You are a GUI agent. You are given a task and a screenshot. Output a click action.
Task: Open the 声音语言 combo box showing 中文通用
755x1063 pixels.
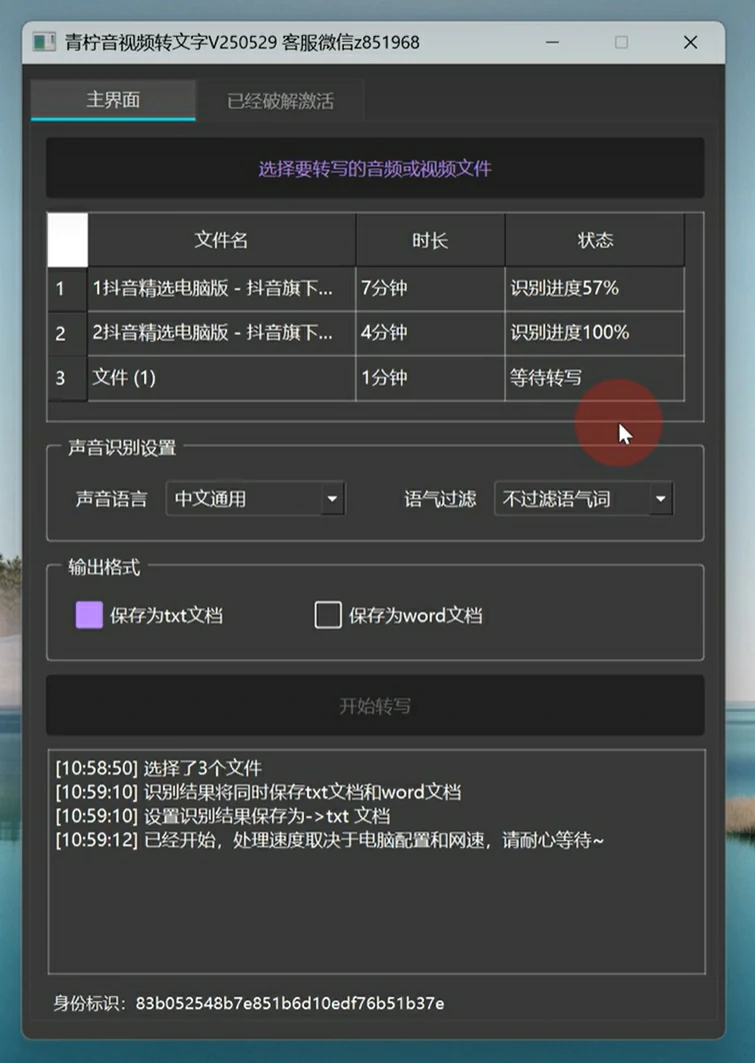click(256, 499)
